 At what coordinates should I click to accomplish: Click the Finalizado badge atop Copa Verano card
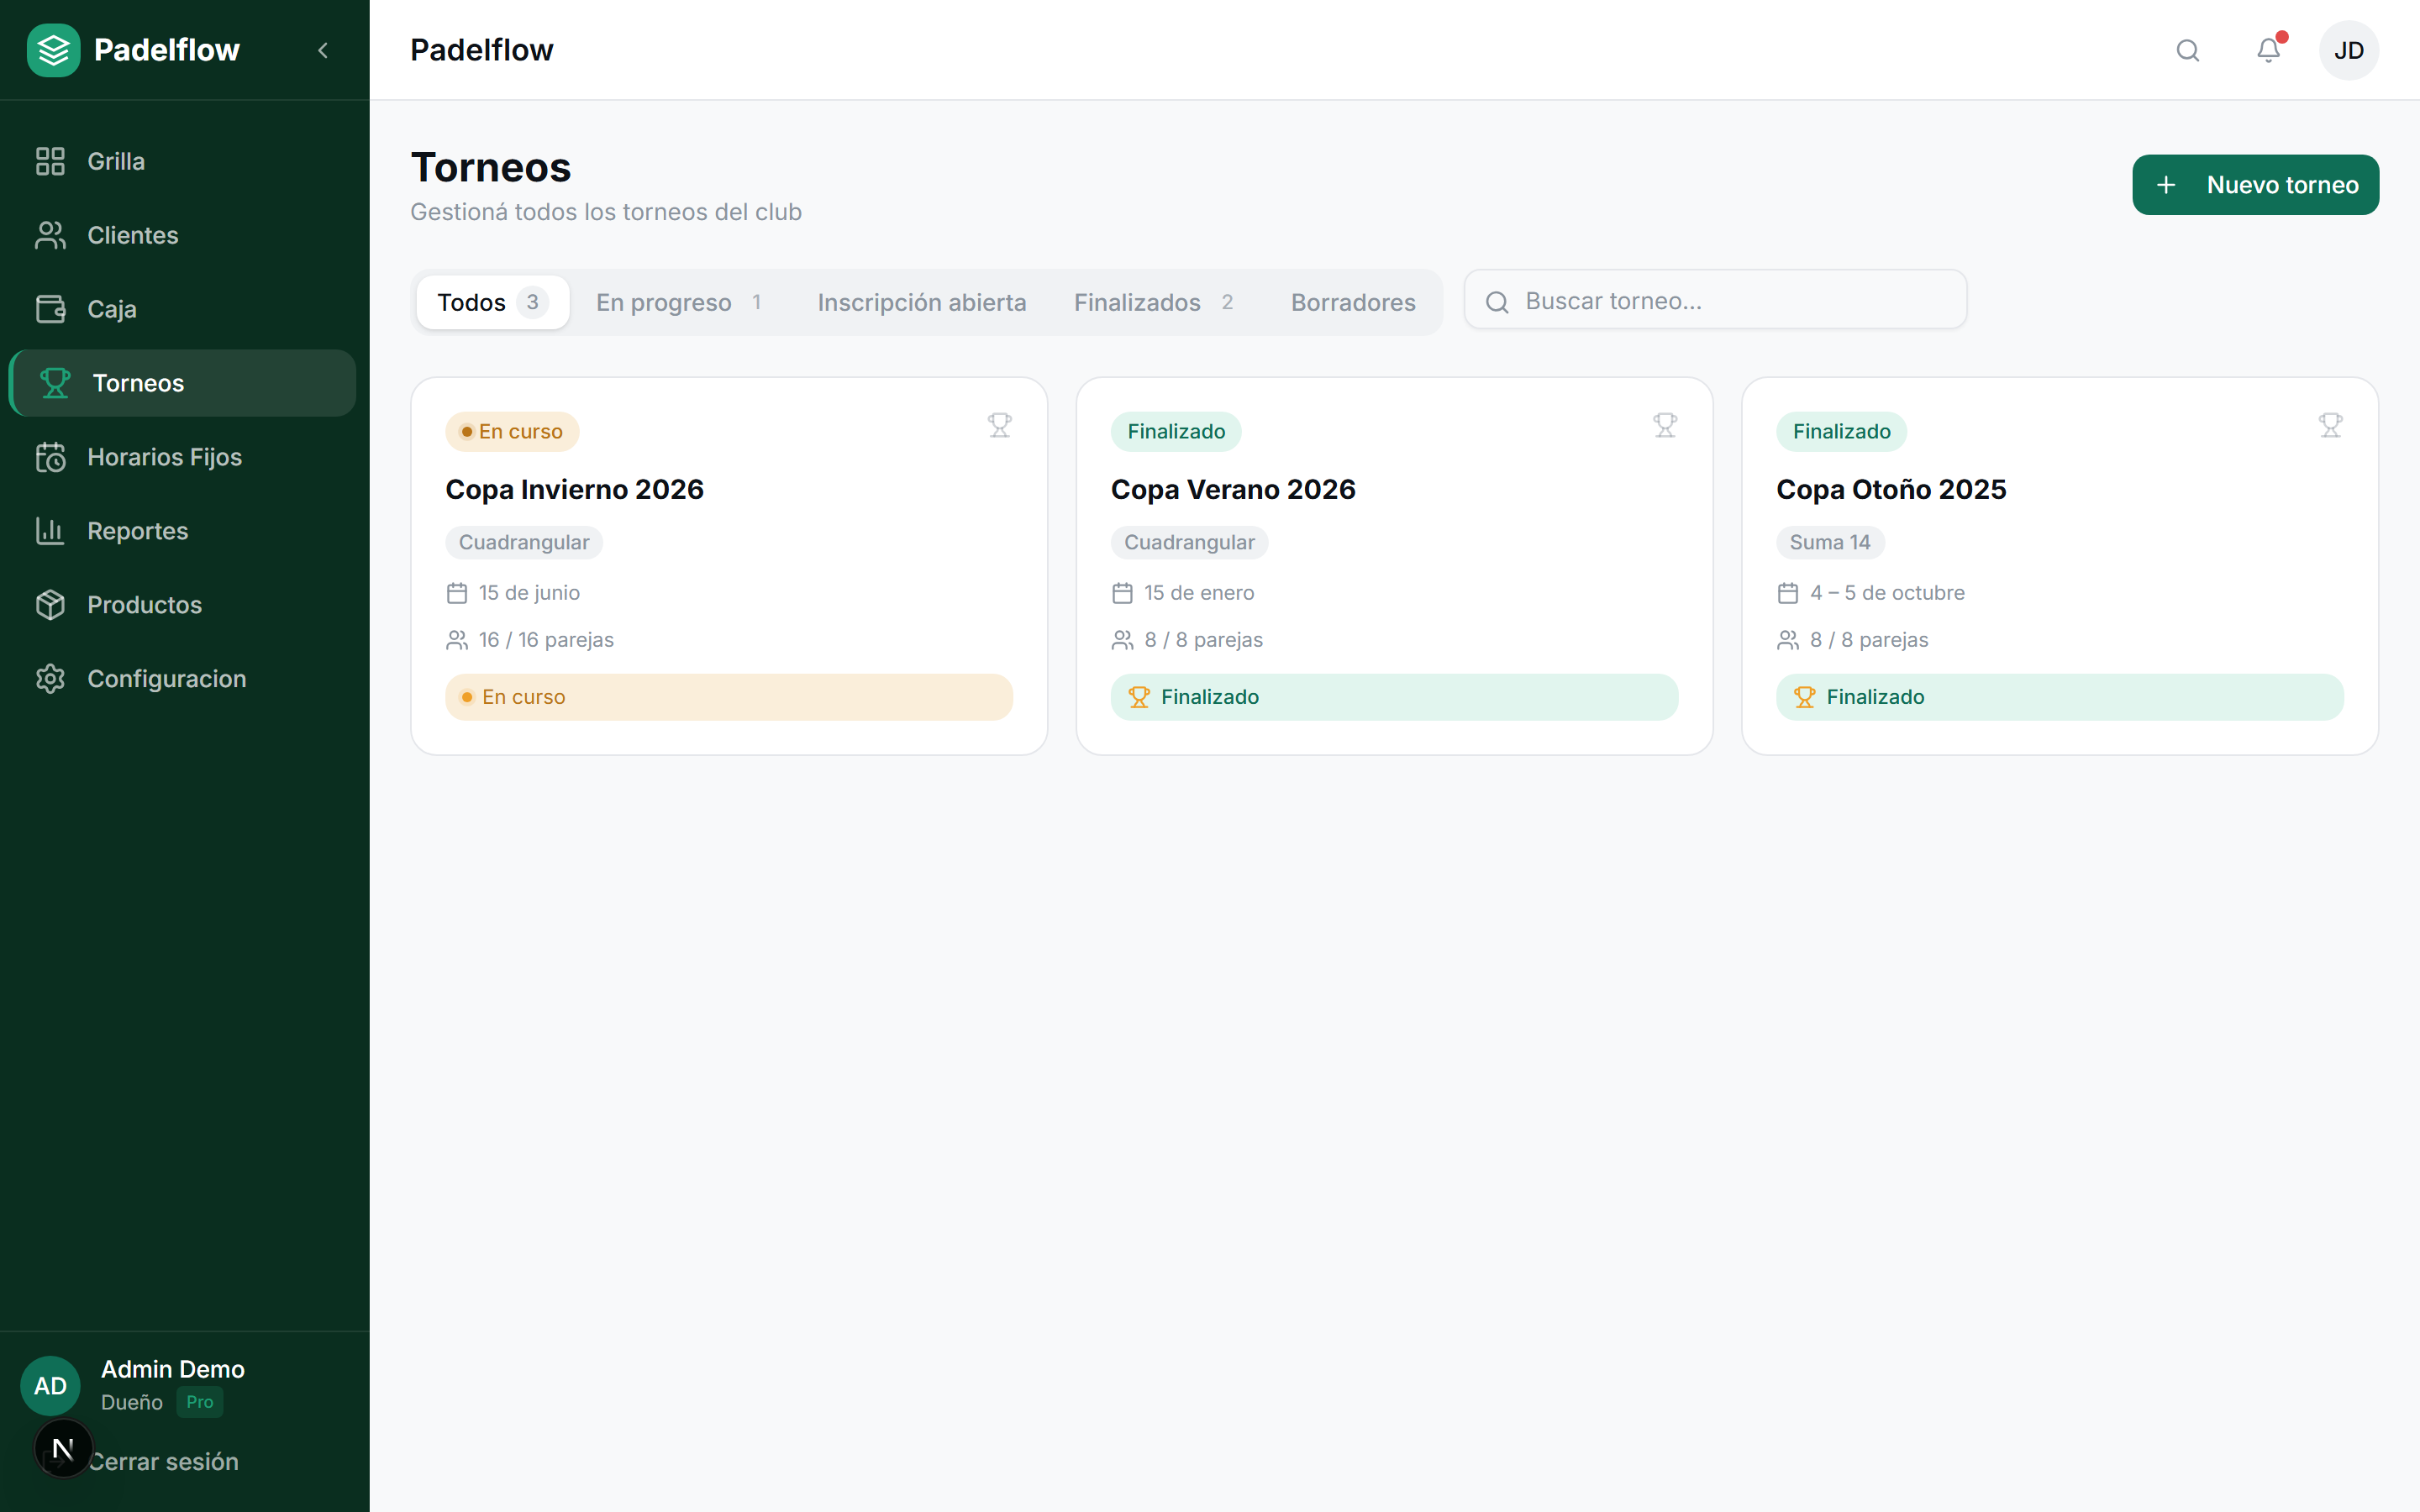pyautogui.click(x=1176, y=431)
